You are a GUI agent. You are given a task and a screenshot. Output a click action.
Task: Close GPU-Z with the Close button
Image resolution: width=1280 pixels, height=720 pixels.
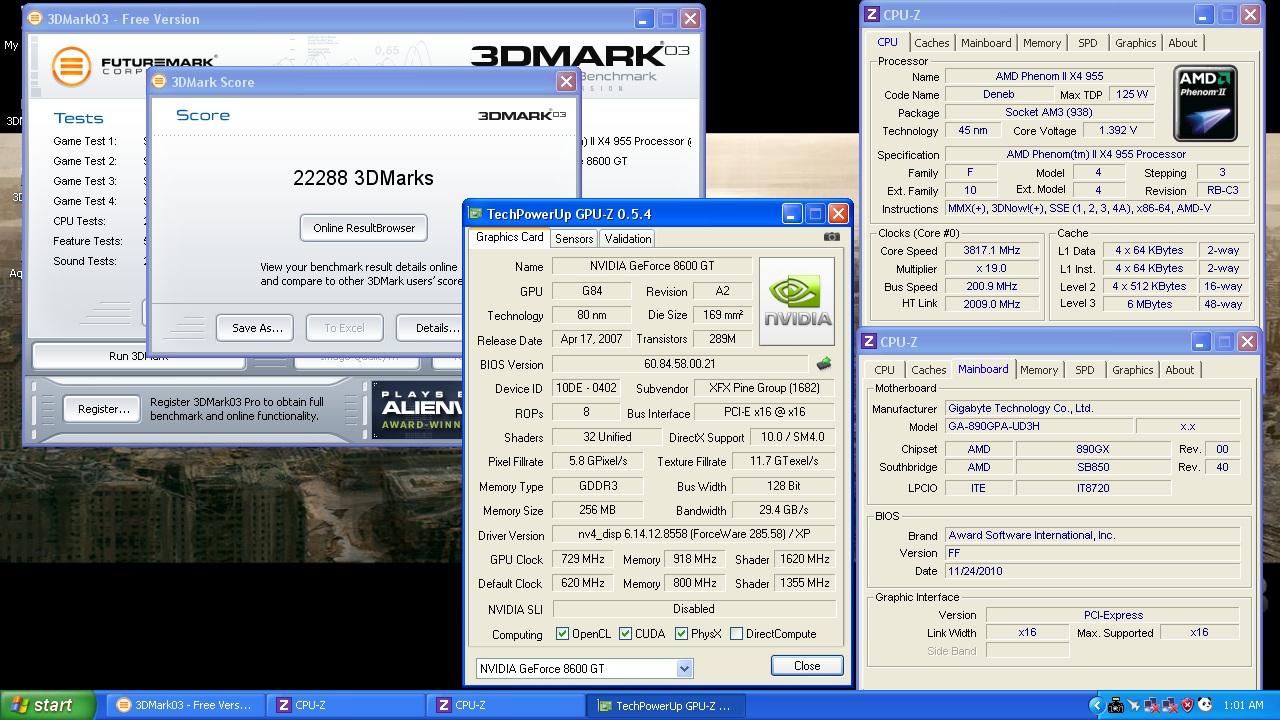(x=807, y=666)
